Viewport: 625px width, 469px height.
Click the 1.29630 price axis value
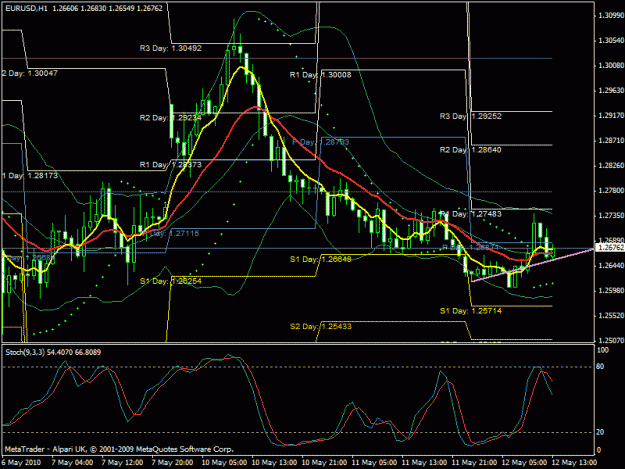click(611, 90)
